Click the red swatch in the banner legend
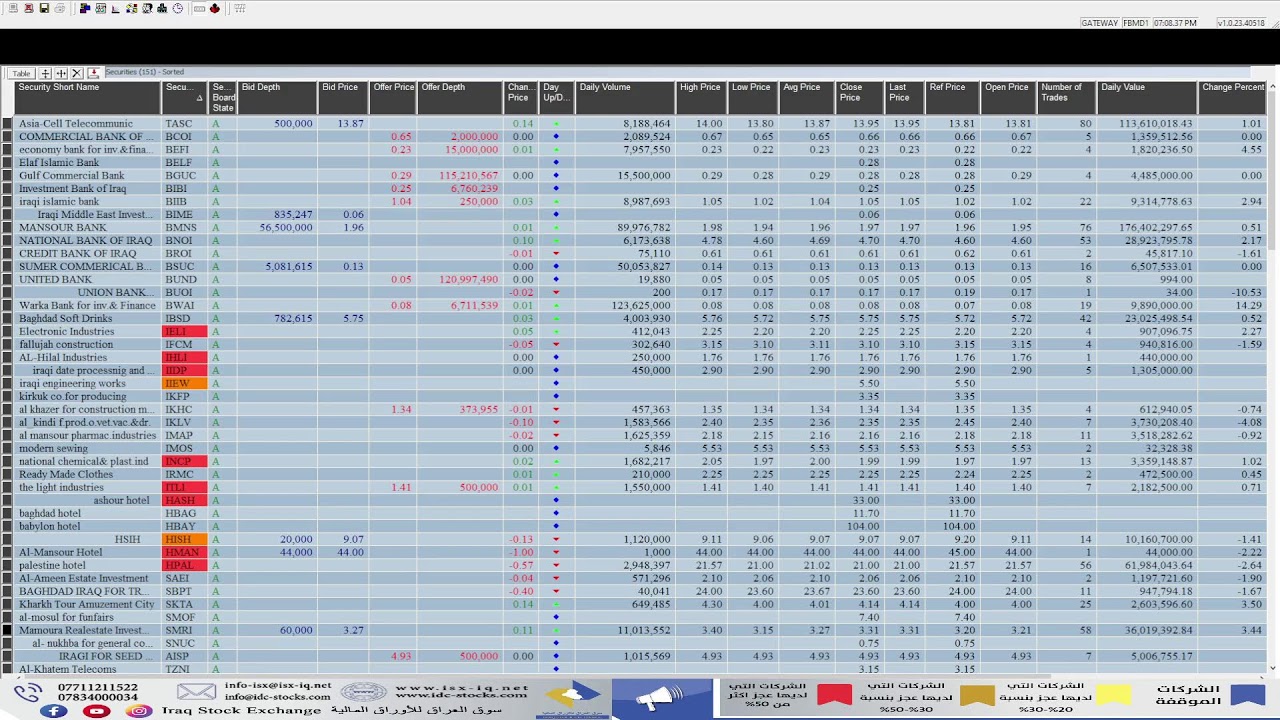This screenshot has width=1280, height=720. click(x=834, y=694)
